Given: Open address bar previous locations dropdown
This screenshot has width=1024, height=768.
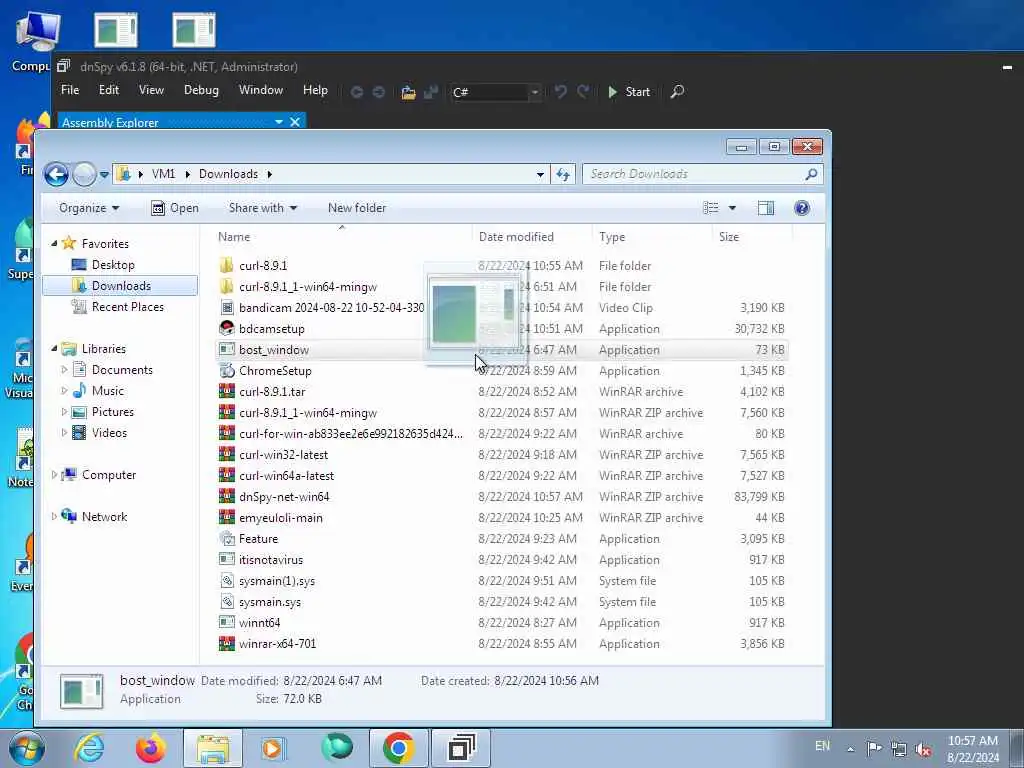Looking at the screenshot, I should pyautogui.click(x=540, y=174).
